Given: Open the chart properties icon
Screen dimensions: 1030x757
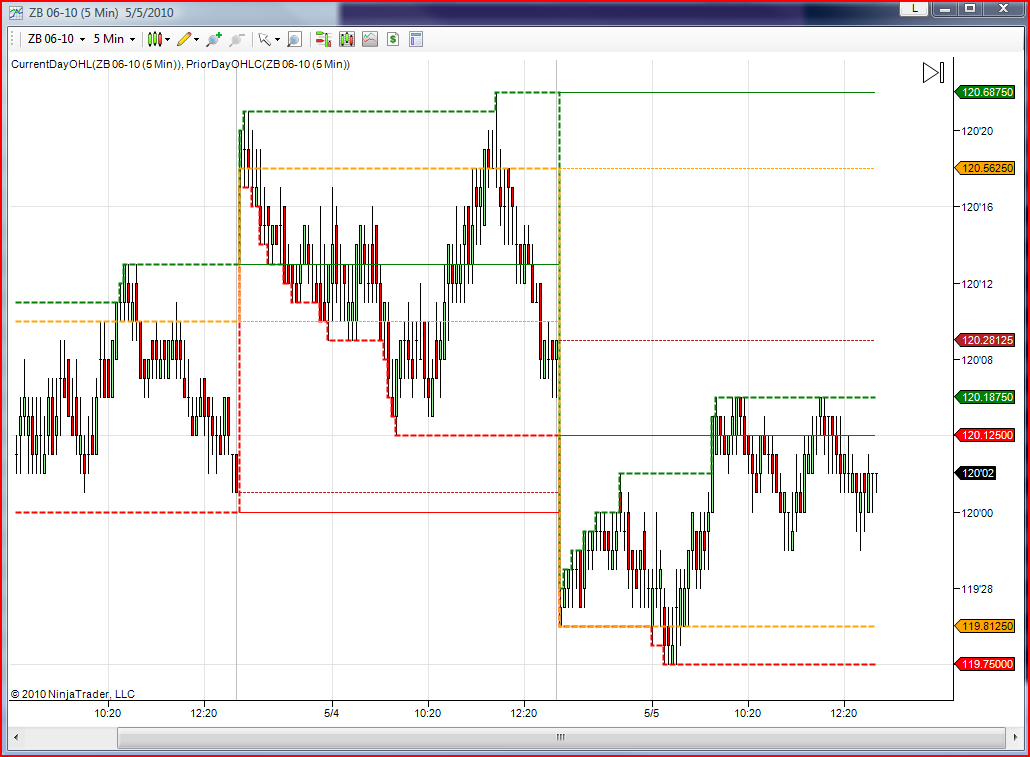Looking at the screenshot, I should pos(416,39).
